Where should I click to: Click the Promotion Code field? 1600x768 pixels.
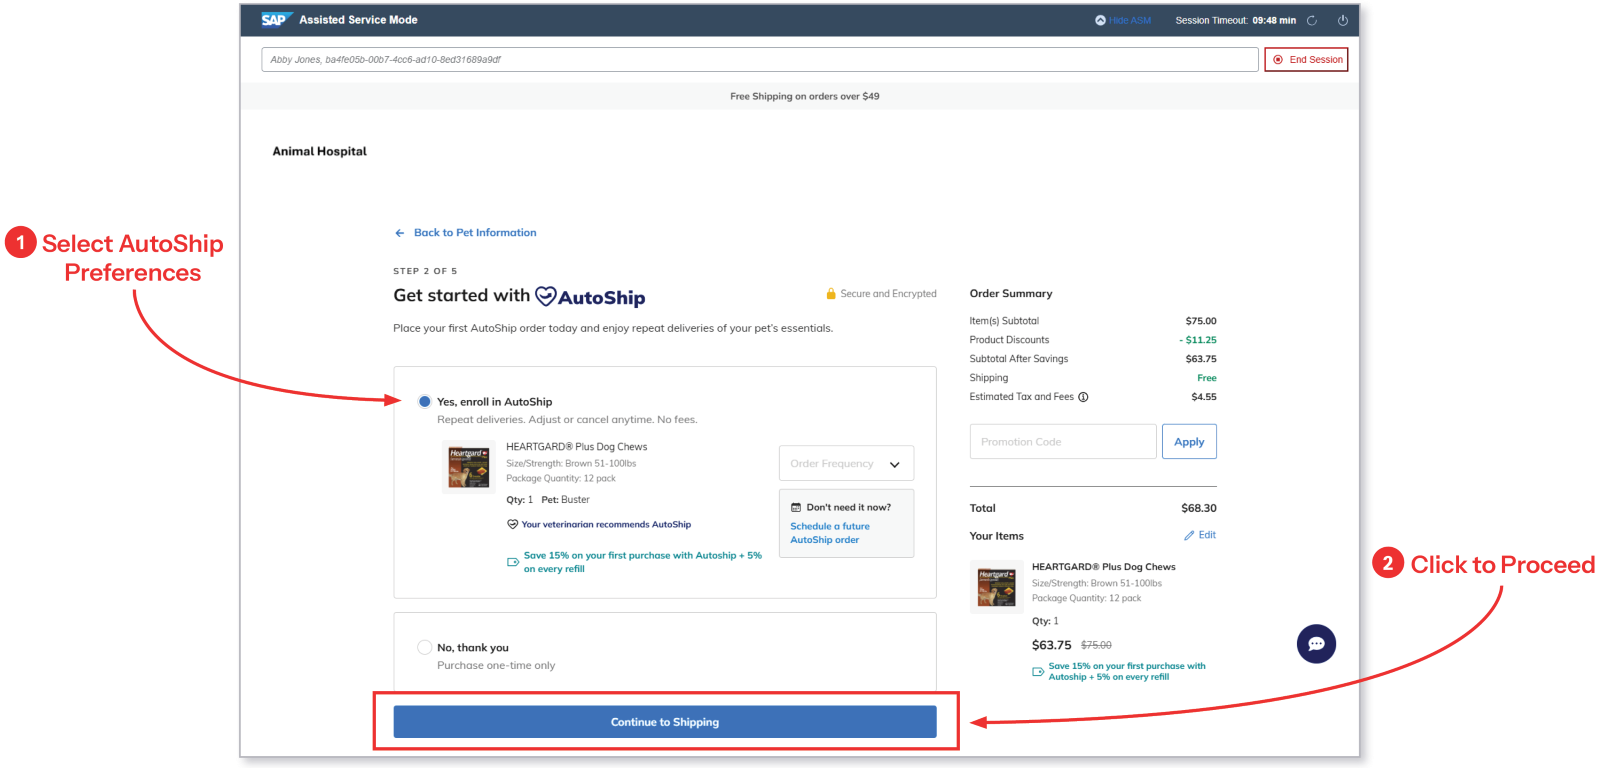(x=1063, y=442)
